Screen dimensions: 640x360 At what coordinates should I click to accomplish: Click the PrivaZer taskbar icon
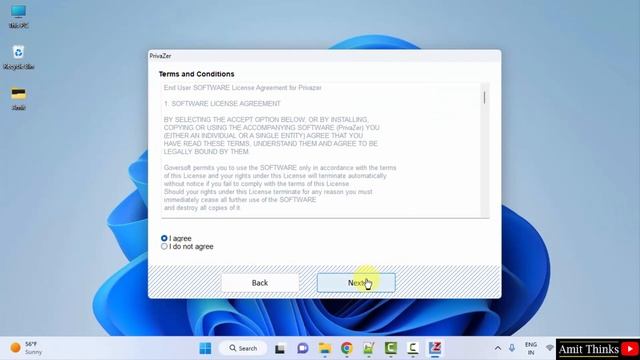[435, 348]
